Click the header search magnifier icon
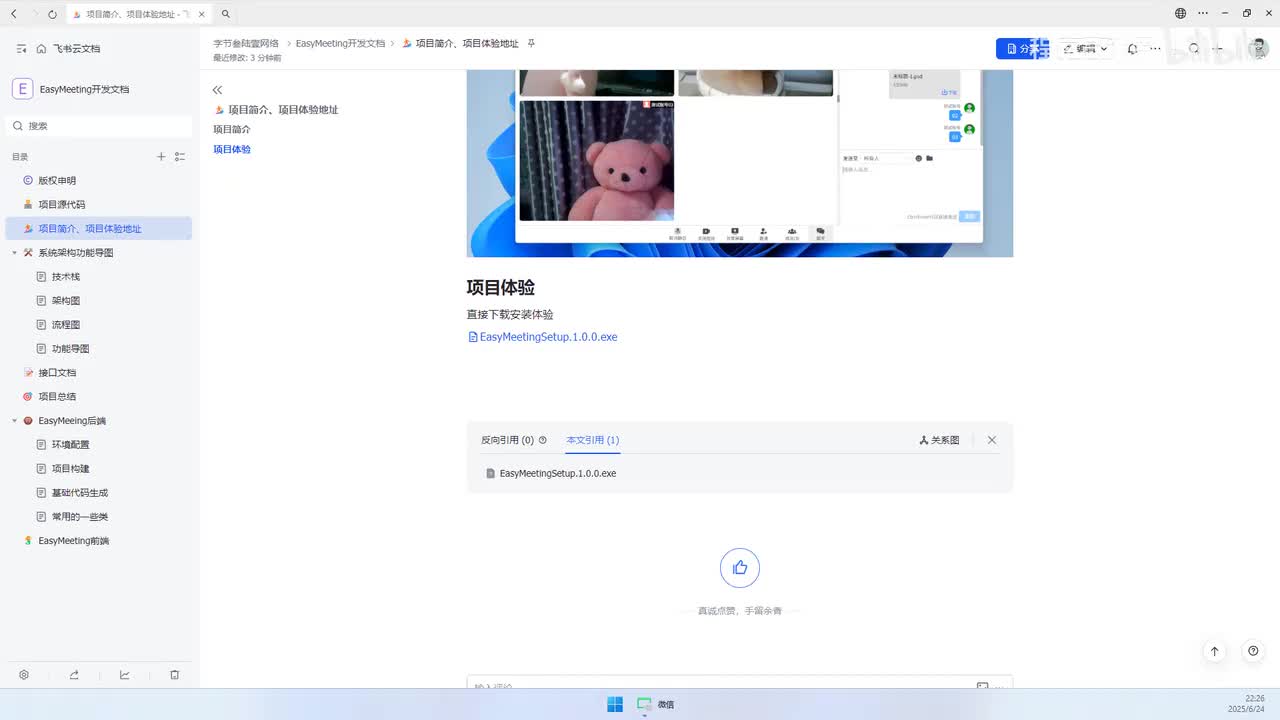This screenshot has width=1280, height=720. [1194, 48]
